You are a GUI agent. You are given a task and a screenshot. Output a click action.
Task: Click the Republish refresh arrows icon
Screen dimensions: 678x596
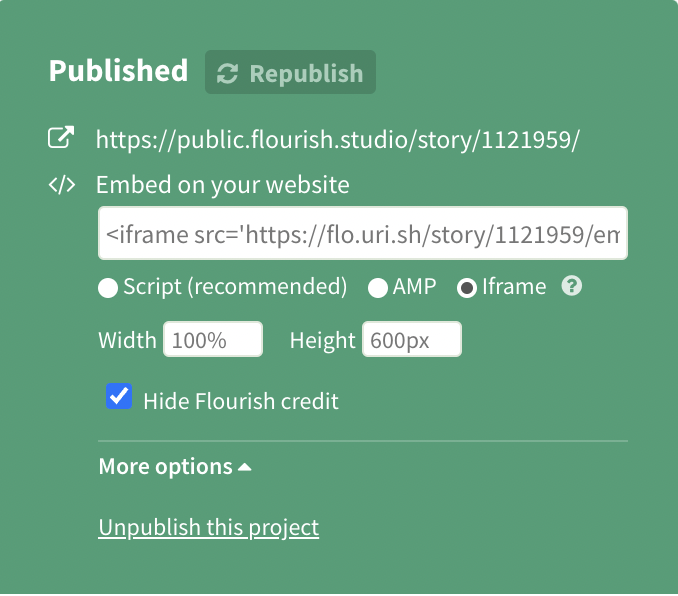227,73
